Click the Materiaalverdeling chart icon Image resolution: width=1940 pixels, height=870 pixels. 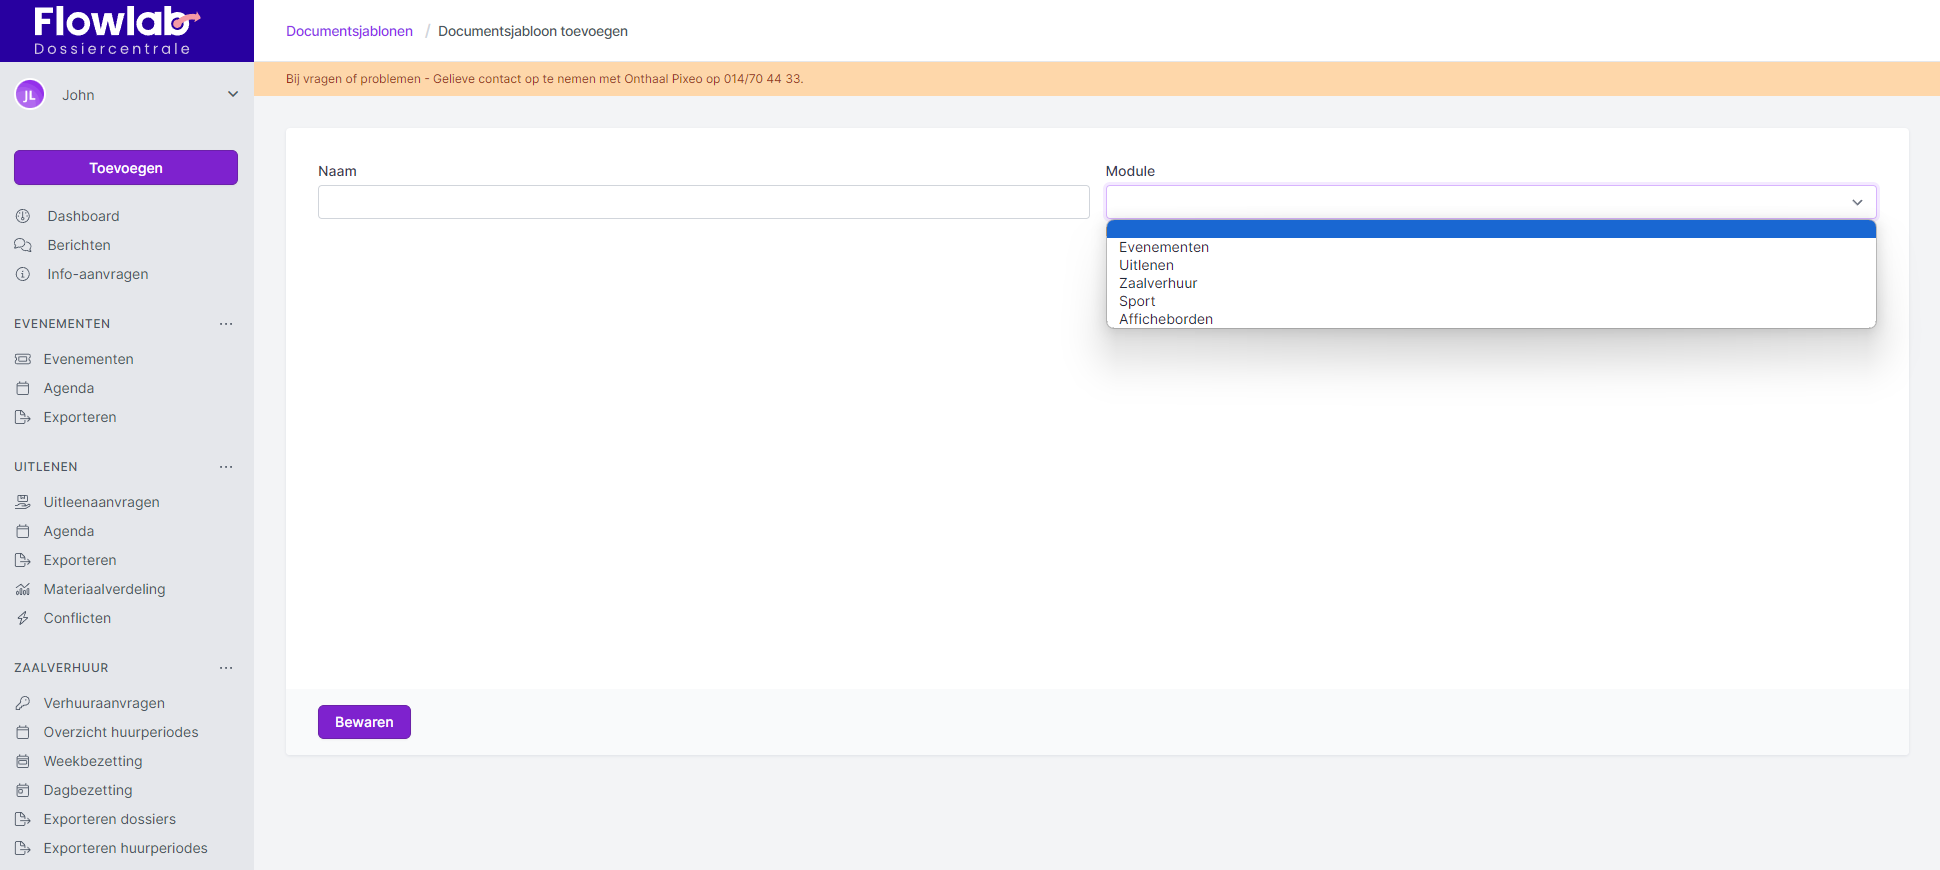pos(23,589)
